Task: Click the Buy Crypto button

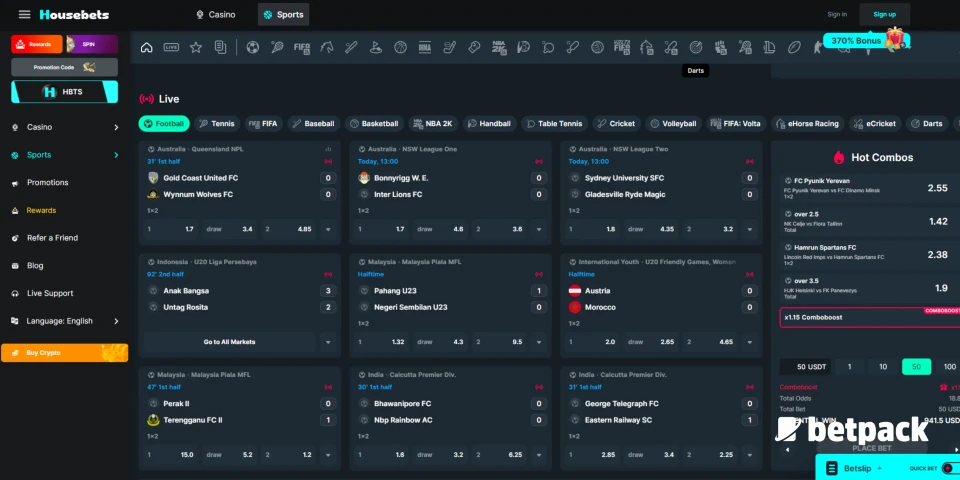Action: pos(64,353)
